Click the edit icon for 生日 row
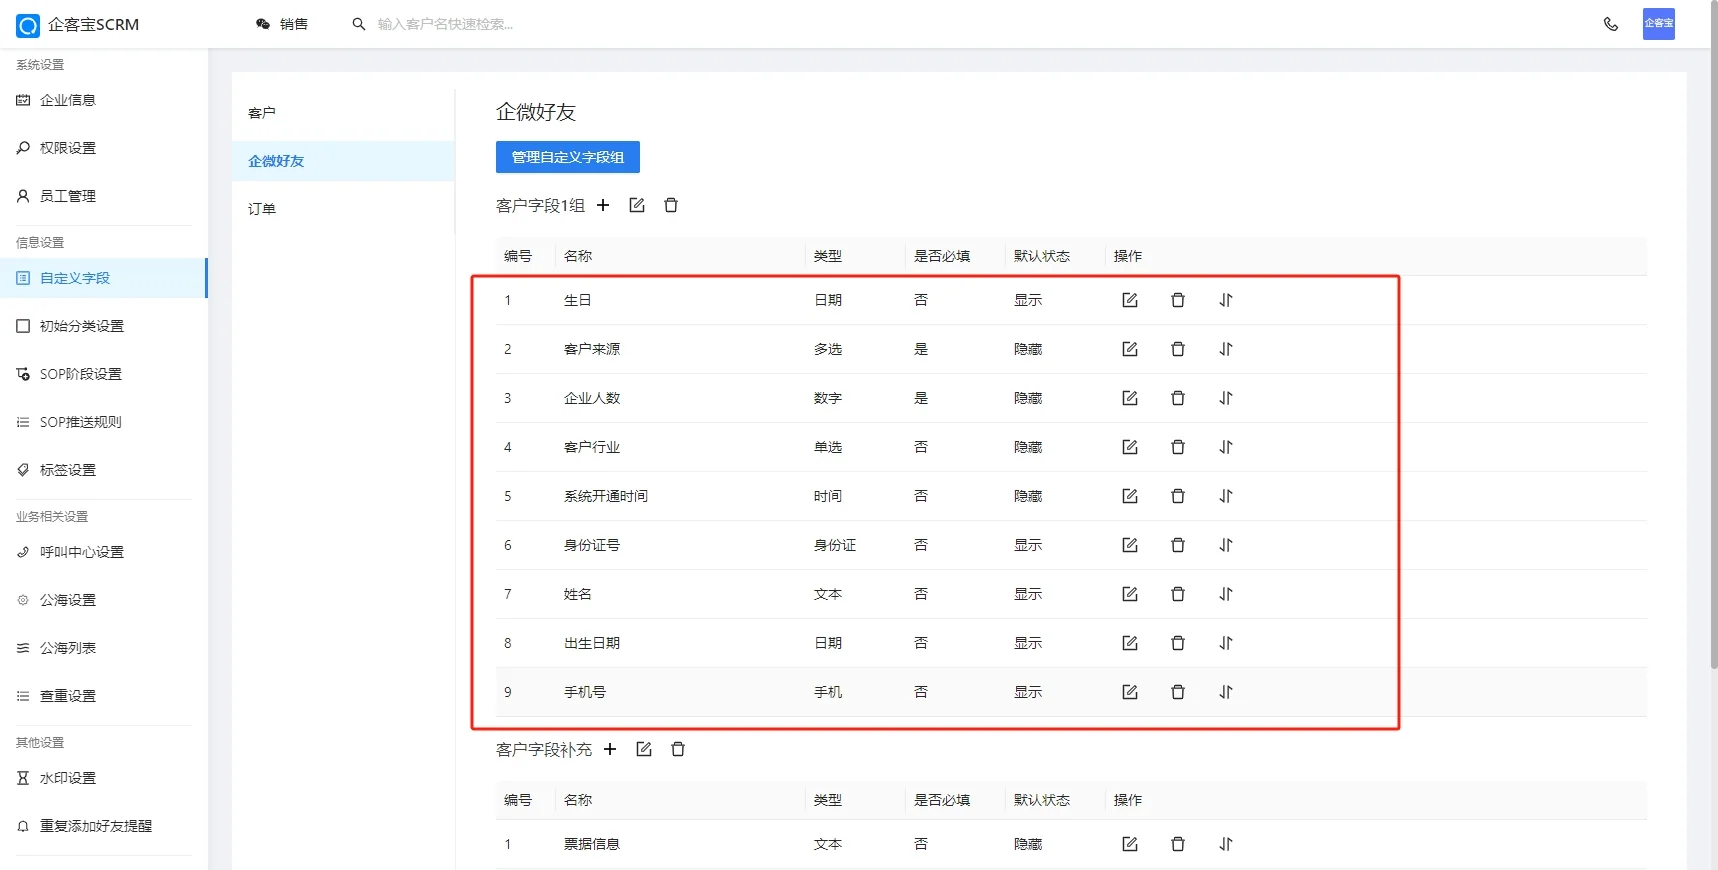Screen dimensions: 1718x870 (x=1130, y=300)
